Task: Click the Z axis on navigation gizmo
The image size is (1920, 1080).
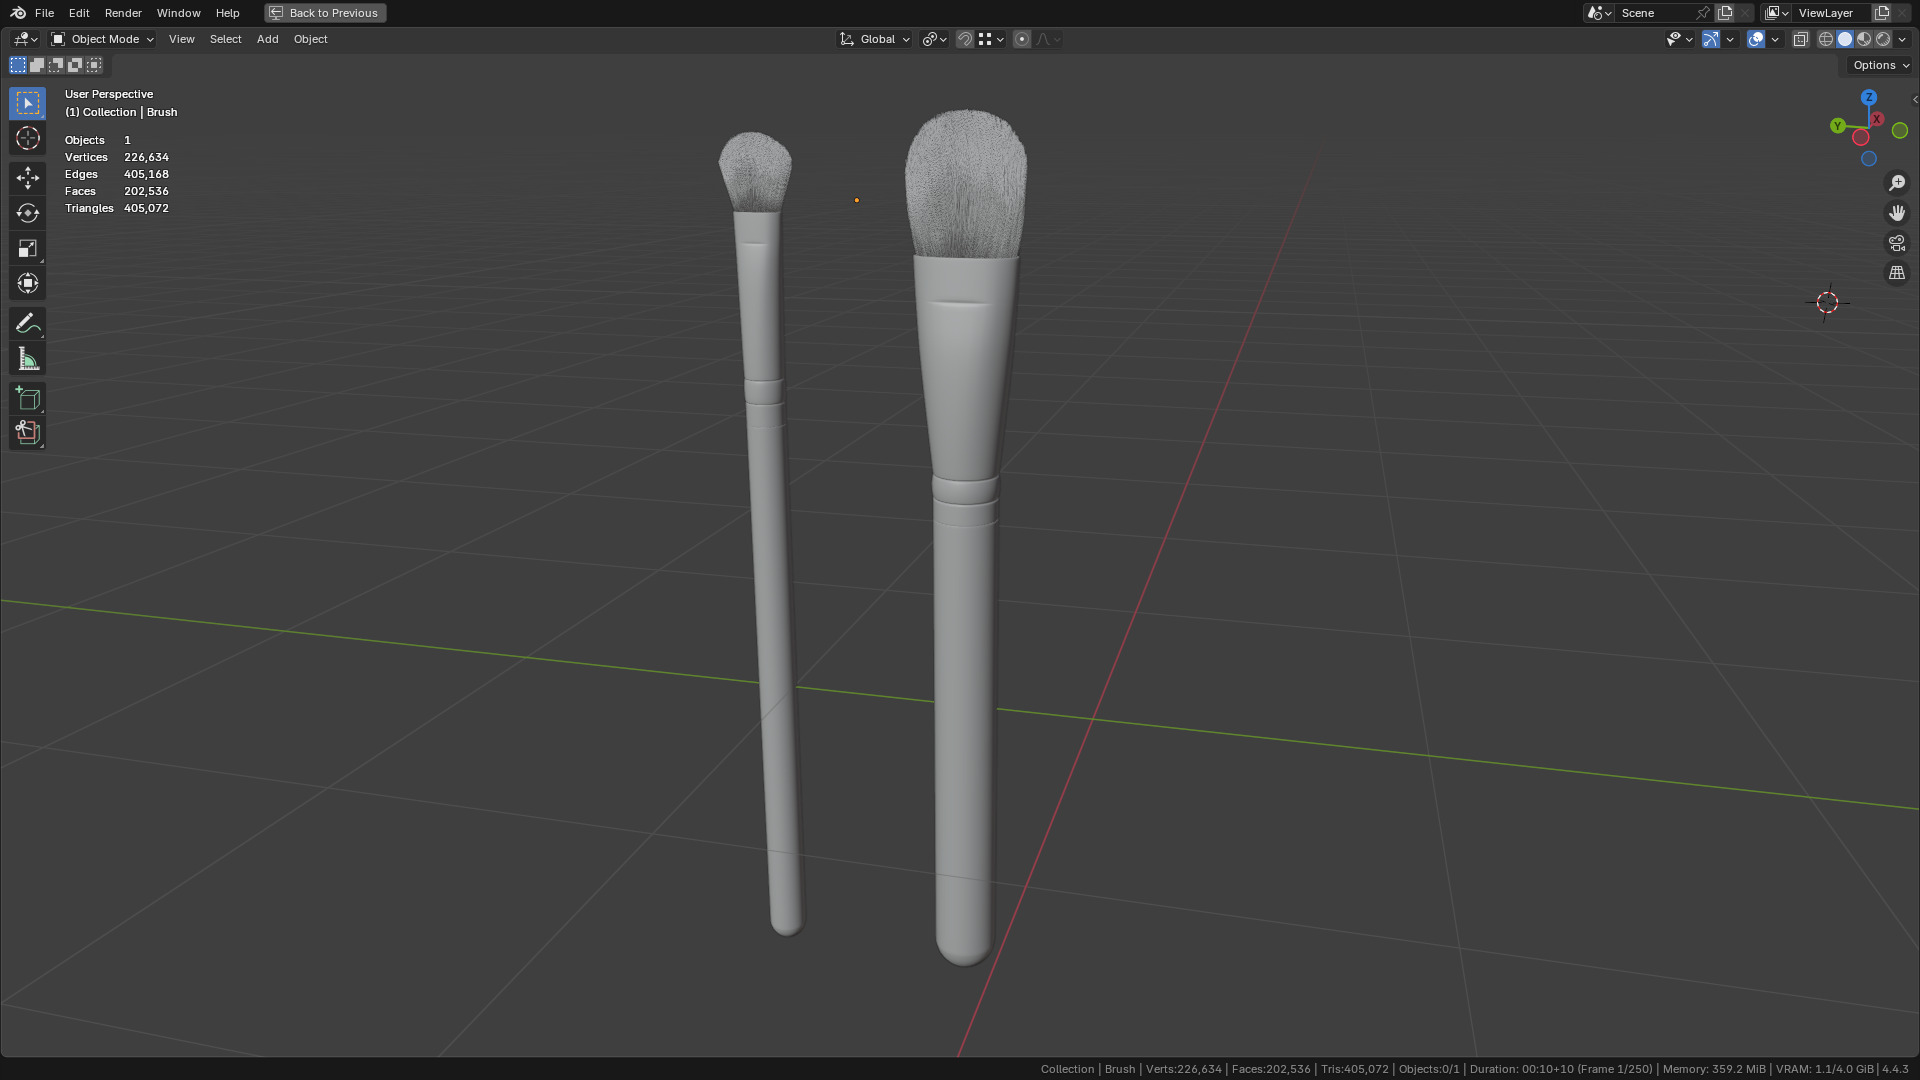Action: pos(1868,97)
